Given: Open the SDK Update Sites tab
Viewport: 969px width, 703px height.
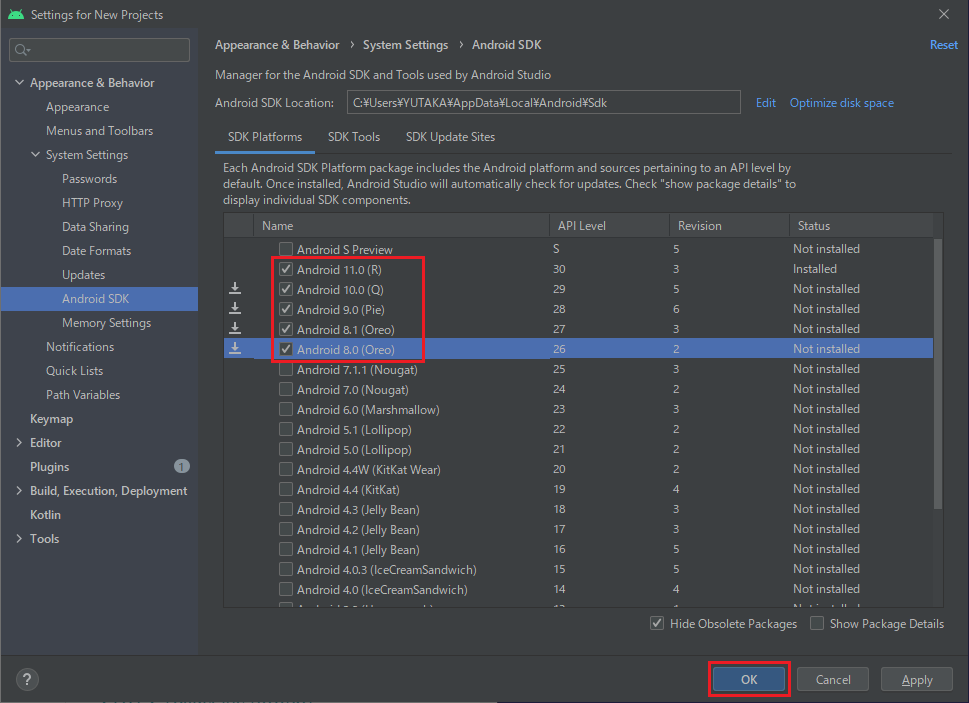Looking at the screenshot, I should click(x=450, y=137).
